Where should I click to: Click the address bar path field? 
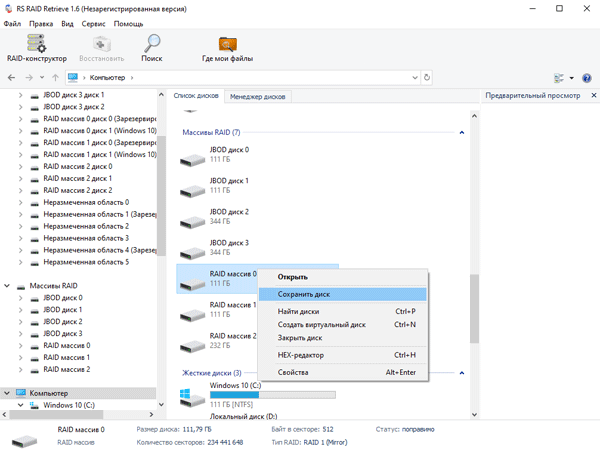pos(243,78)
